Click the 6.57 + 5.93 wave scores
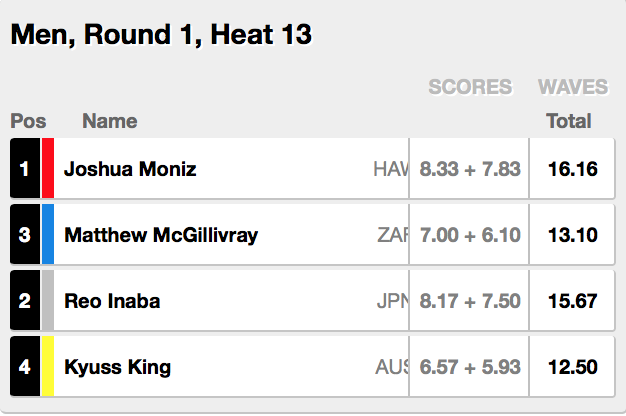The height and width of the screenshot is (416, 626). coord(470,367)
